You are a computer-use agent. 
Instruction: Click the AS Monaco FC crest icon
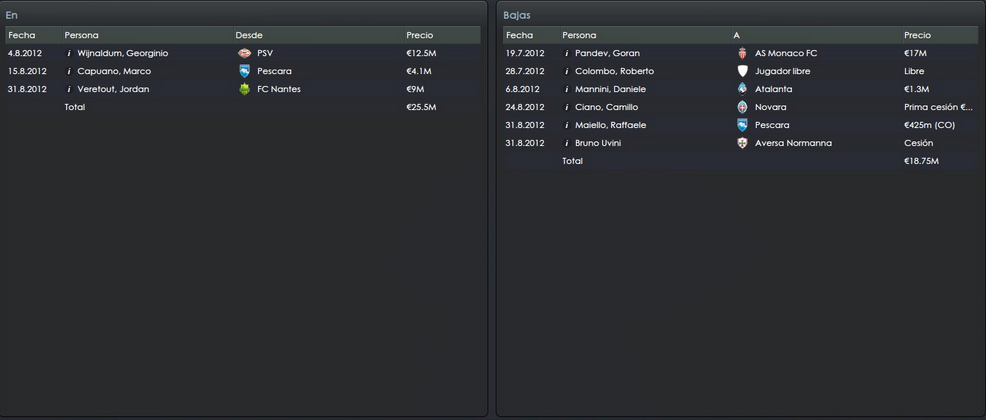coord(743,53)
